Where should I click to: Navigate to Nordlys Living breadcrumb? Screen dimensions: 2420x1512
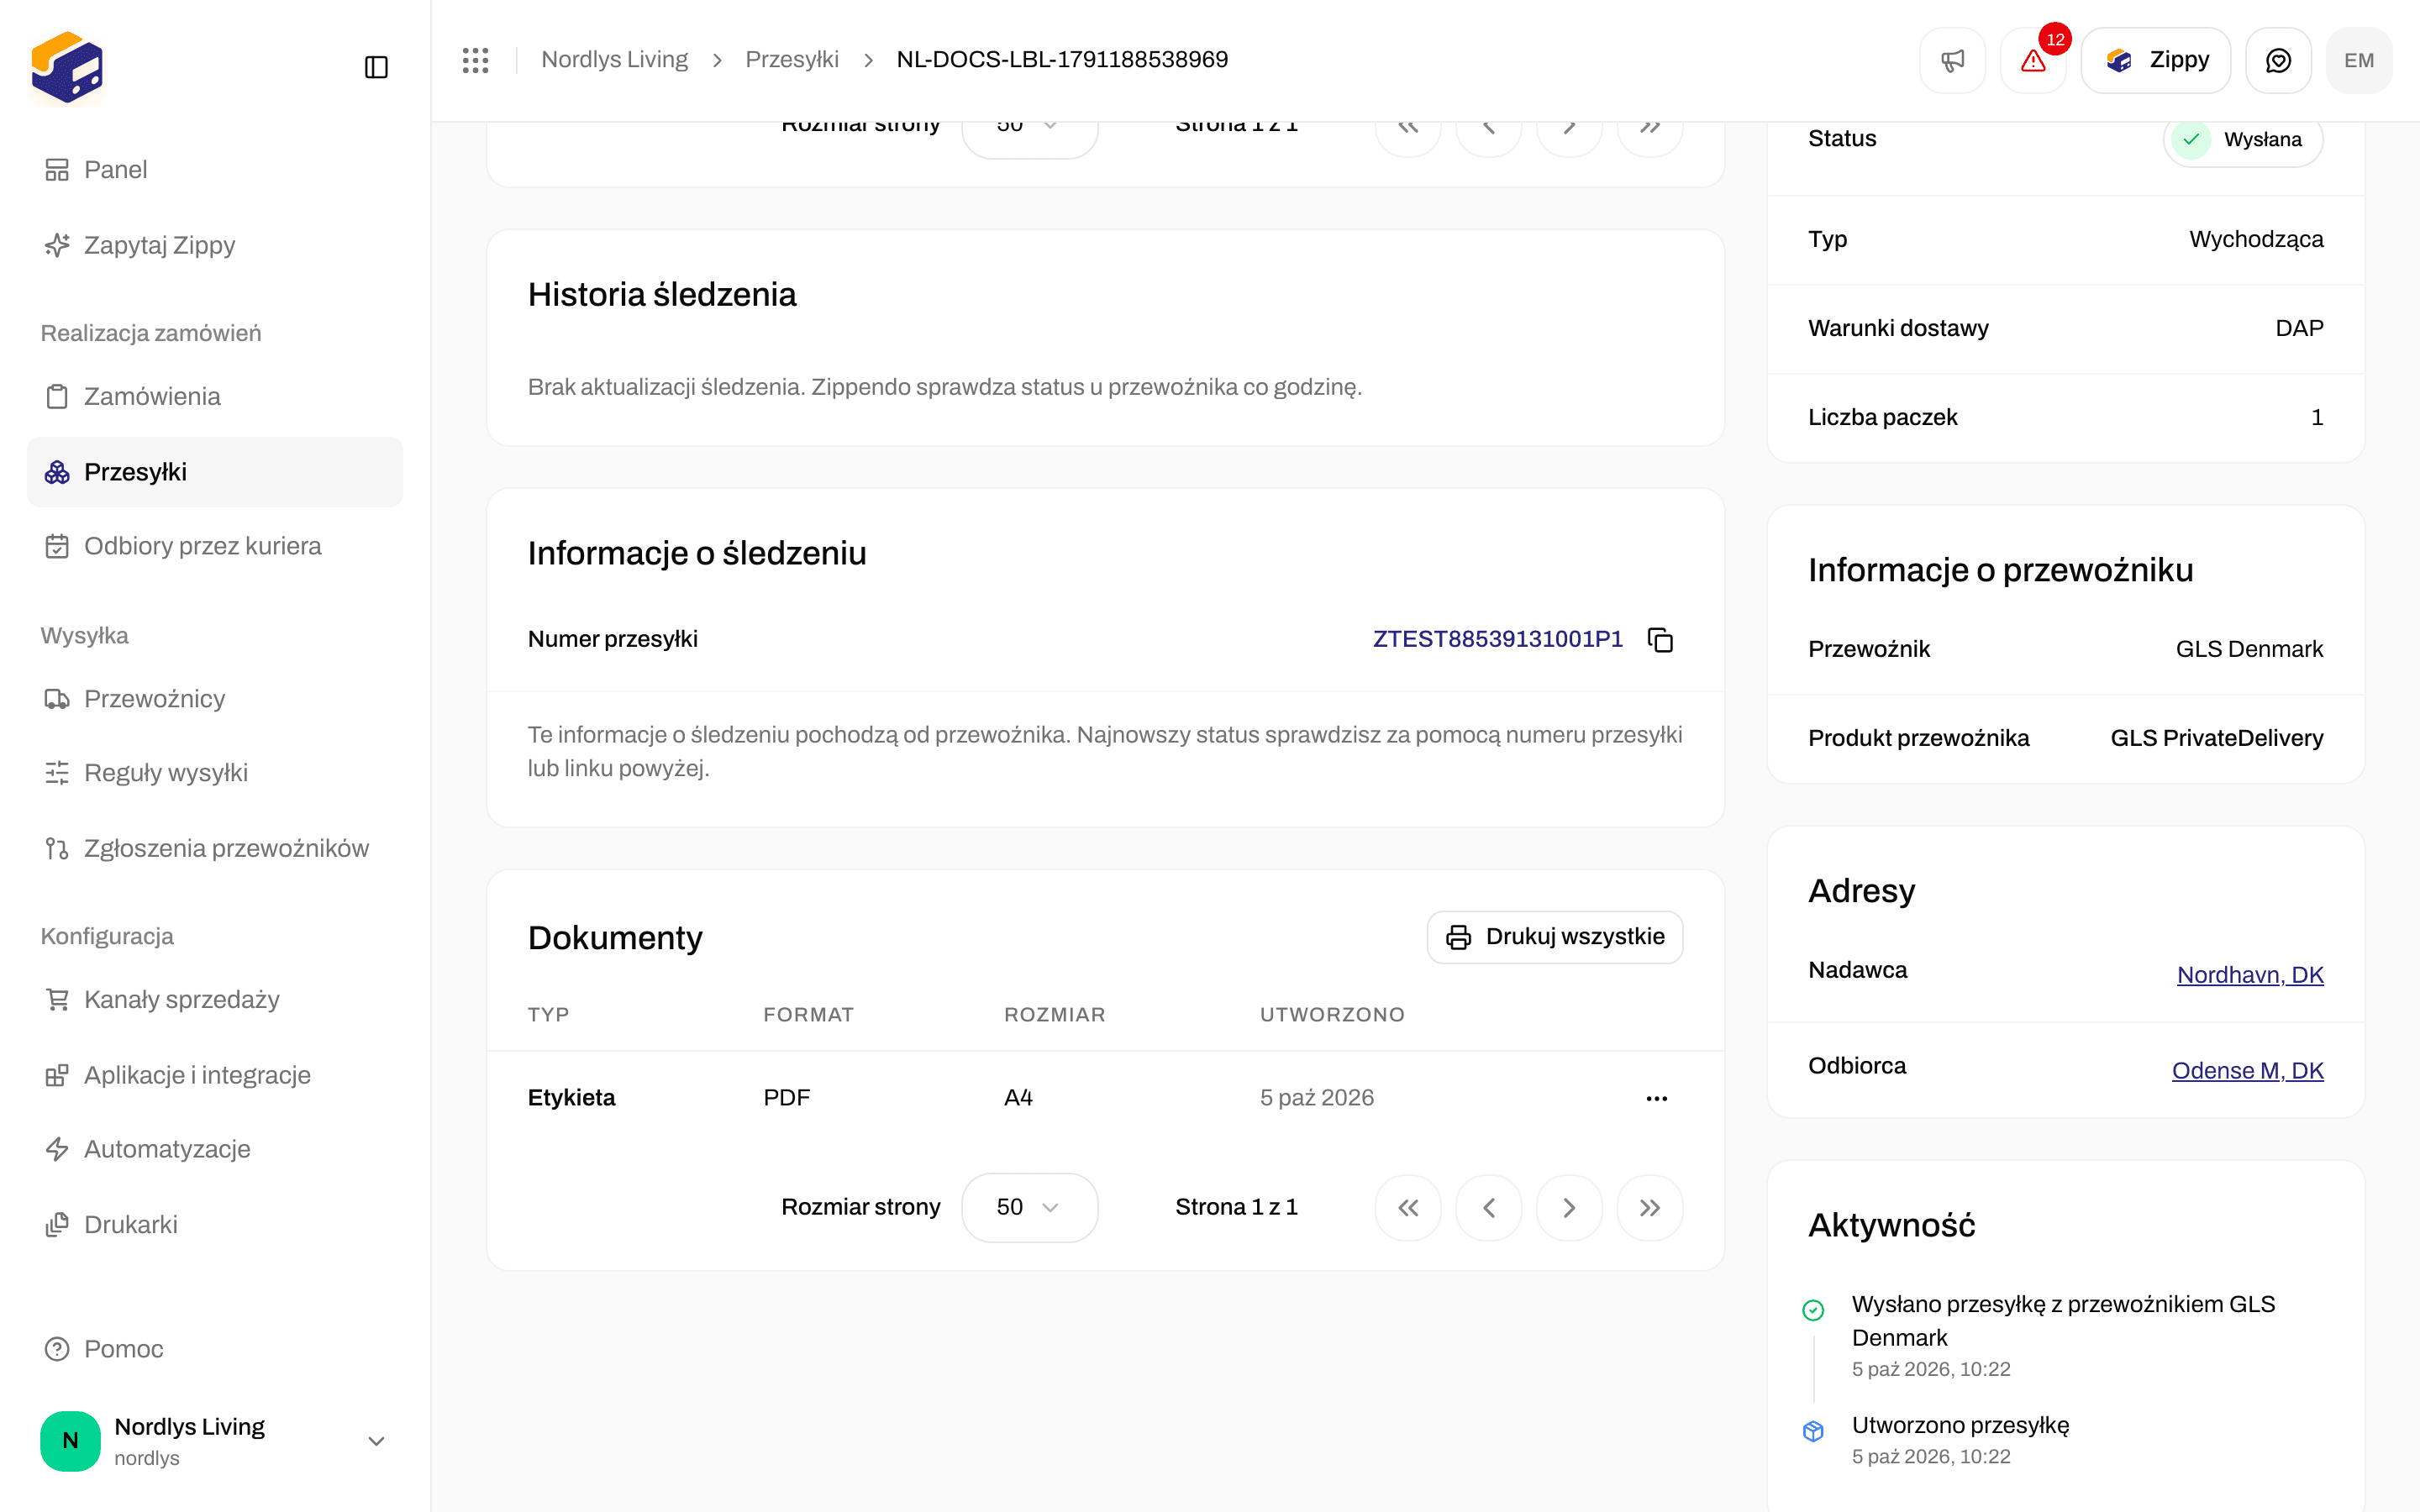coord(614,60)
